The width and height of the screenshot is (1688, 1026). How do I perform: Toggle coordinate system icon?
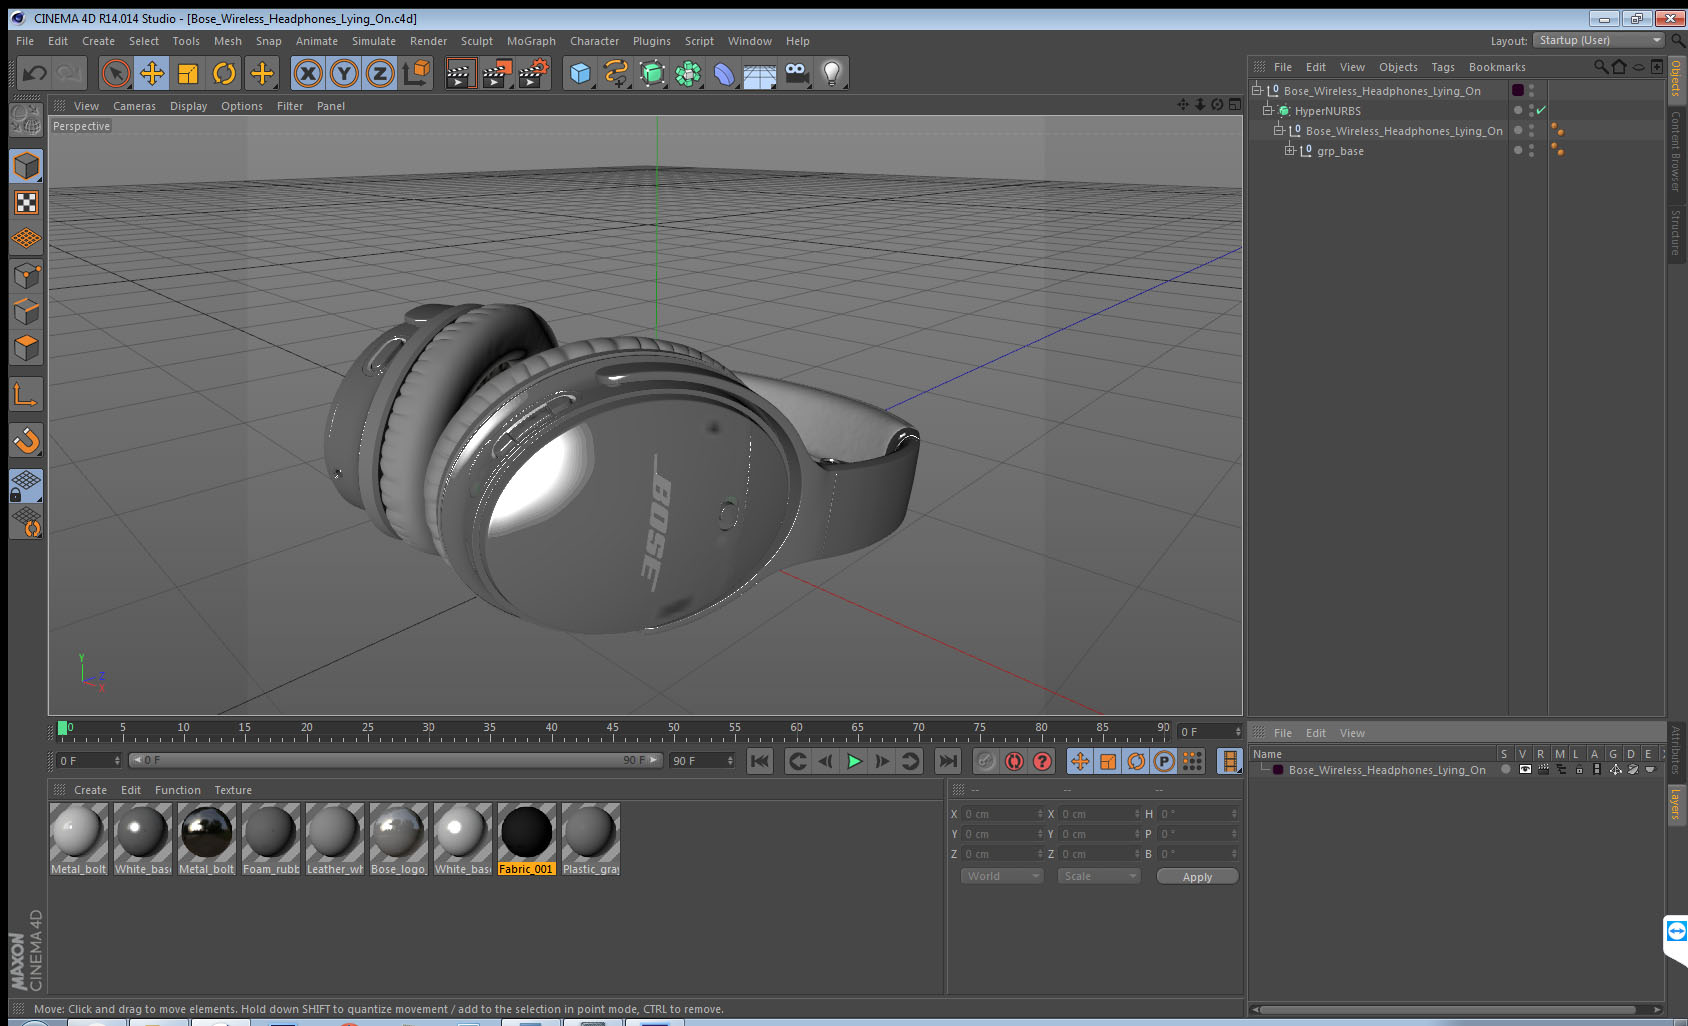click(416, 73)
